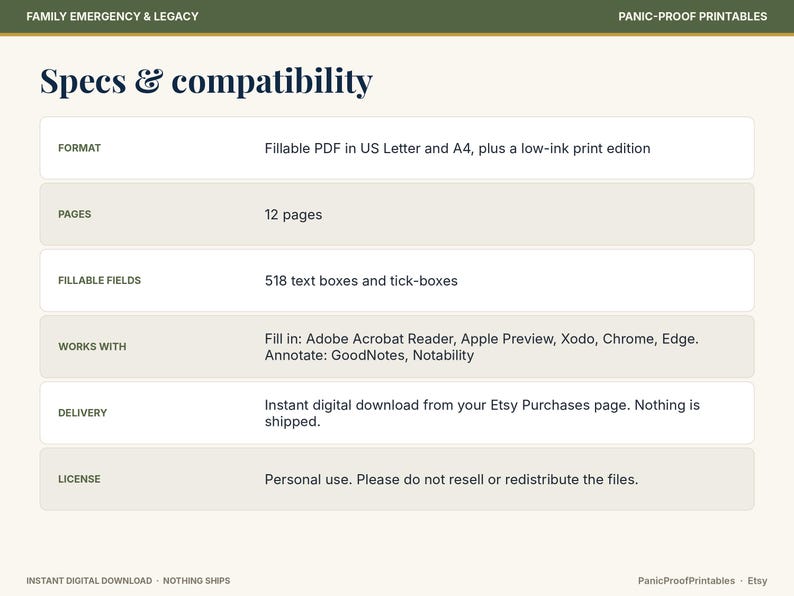The image size is (794, 596).
Task: Click the '12 pages' value
Action: (293, 215)
